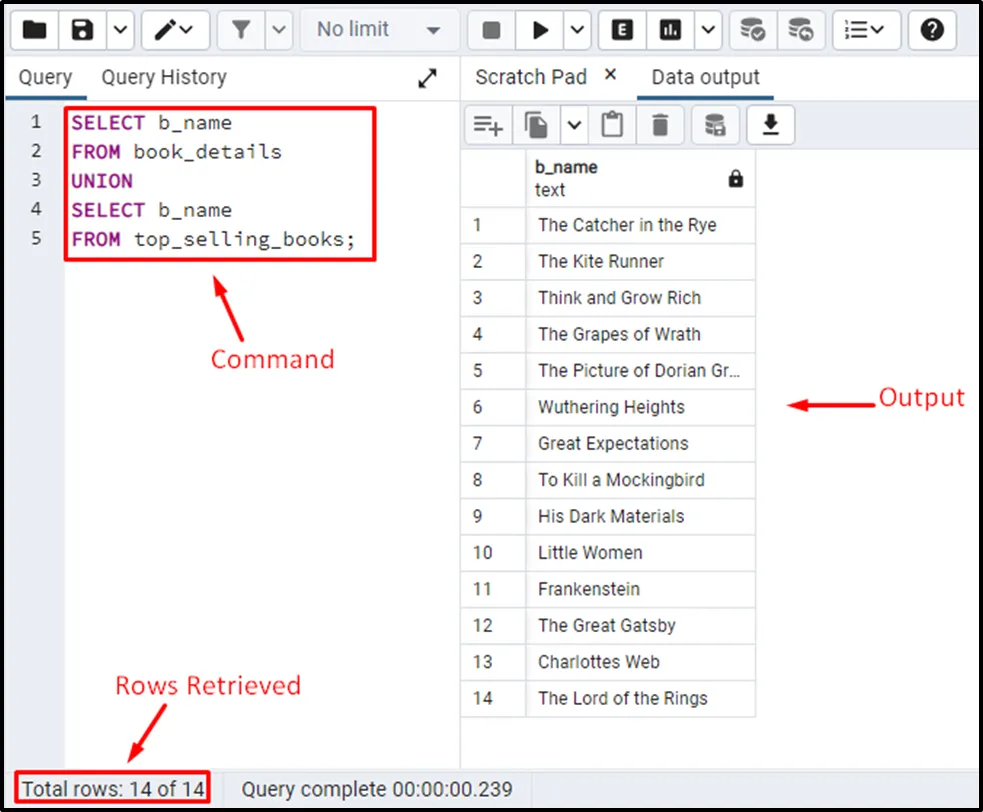
Task: Click the Save Data Changes database icon
Action: (715, 125)
